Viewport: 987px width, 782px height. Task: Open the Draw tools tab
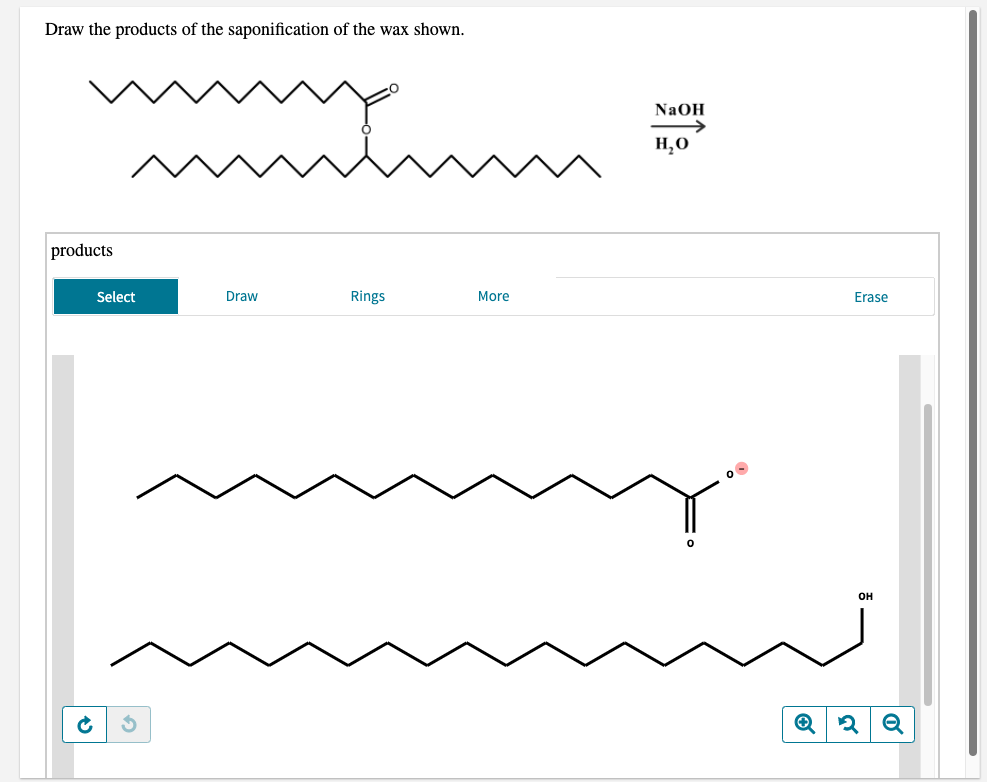[241, 296]
